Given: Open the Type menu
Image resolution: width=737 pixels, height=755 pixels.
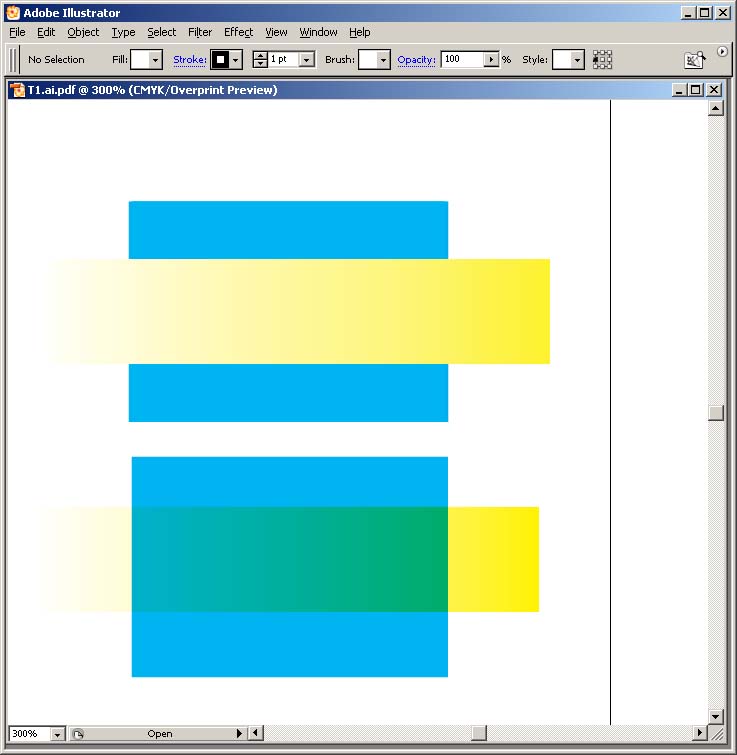Looking at the screenshot, I should click(x=124, y=32).
